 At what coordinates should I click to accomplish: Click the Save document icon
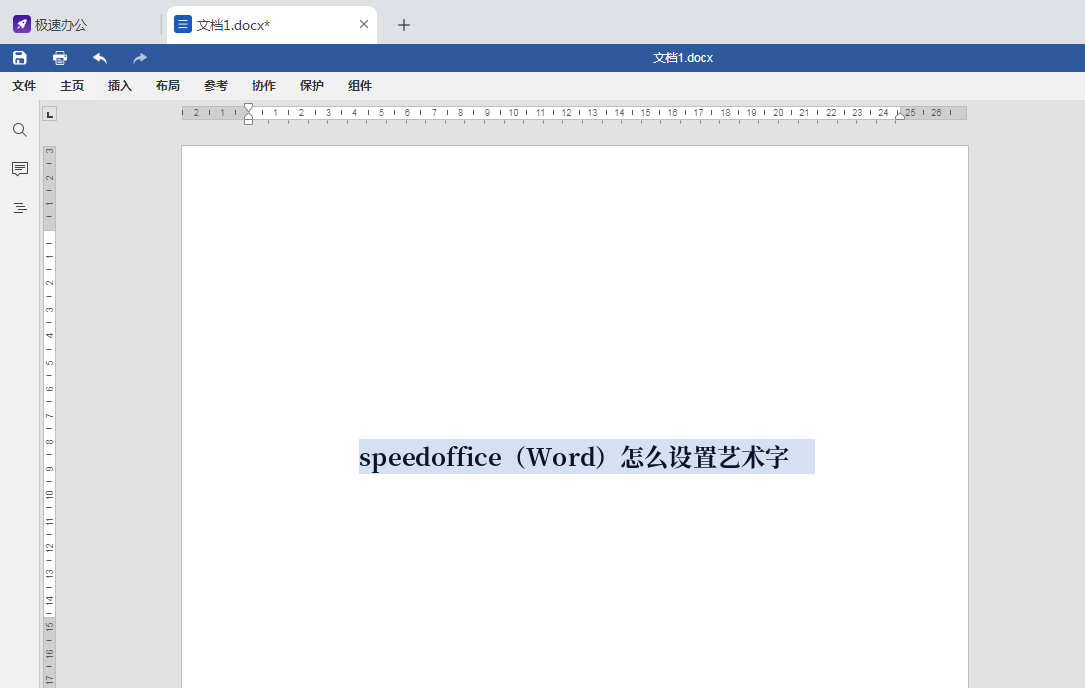pyautogui.click(x=19, y=58)
